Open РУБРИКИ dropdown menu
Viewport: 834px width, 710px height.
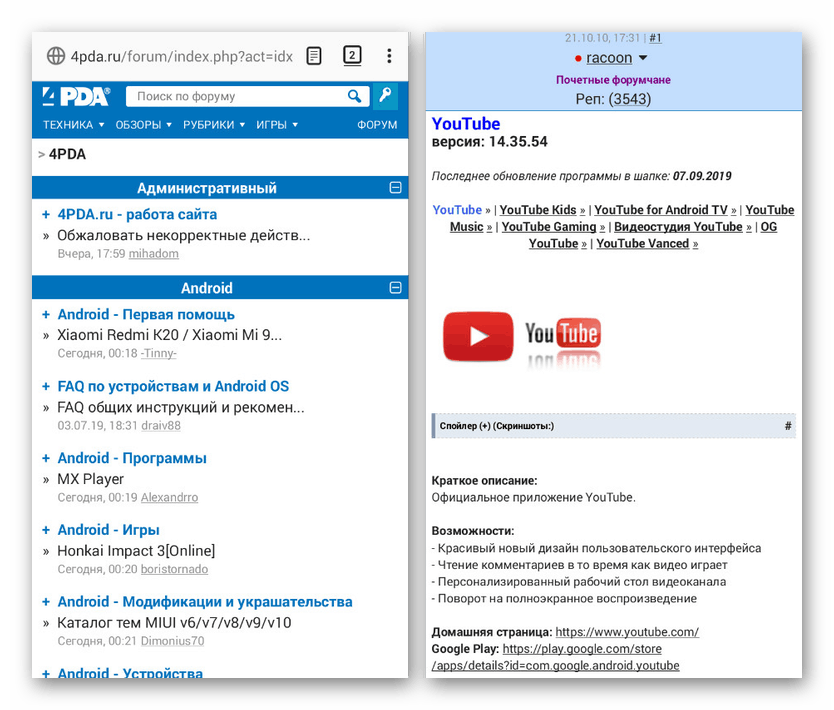point(214,125)
